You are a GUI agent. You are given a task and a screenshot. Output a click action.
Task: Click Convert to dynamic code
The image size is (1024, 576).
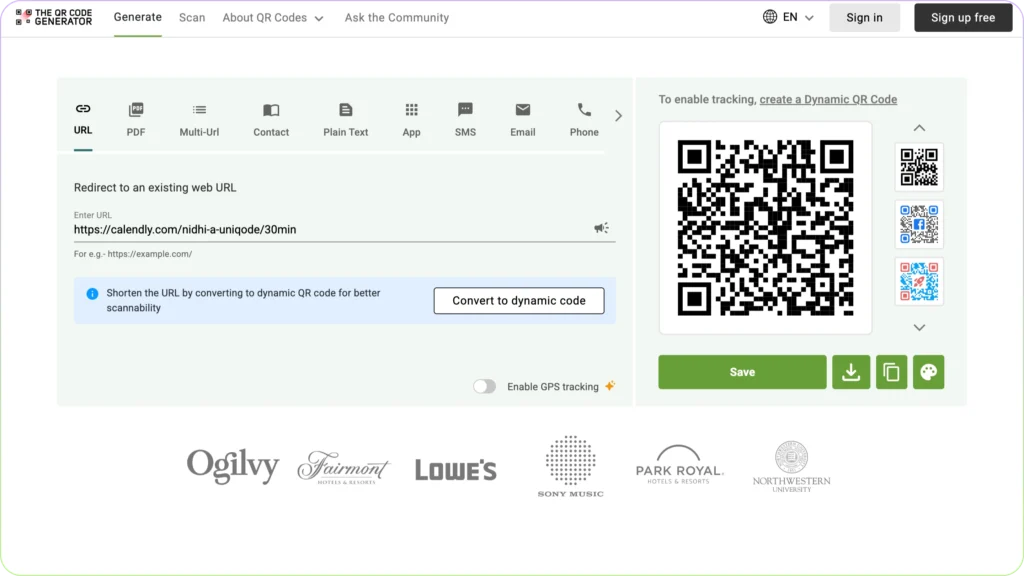518,300
